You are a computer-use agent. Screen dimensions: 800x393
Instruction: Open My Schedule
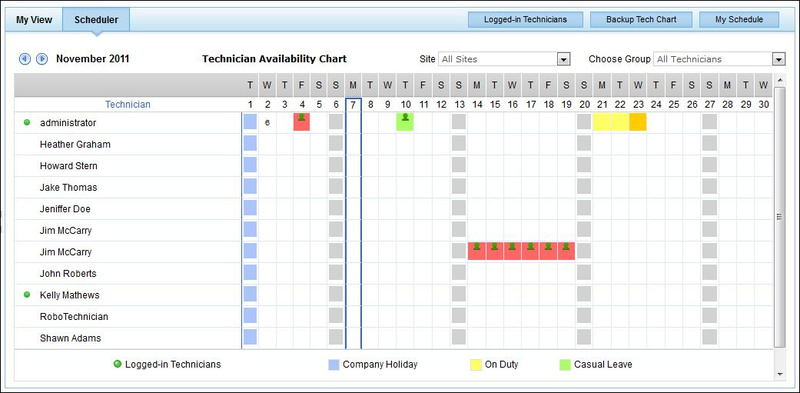(739, 19)
